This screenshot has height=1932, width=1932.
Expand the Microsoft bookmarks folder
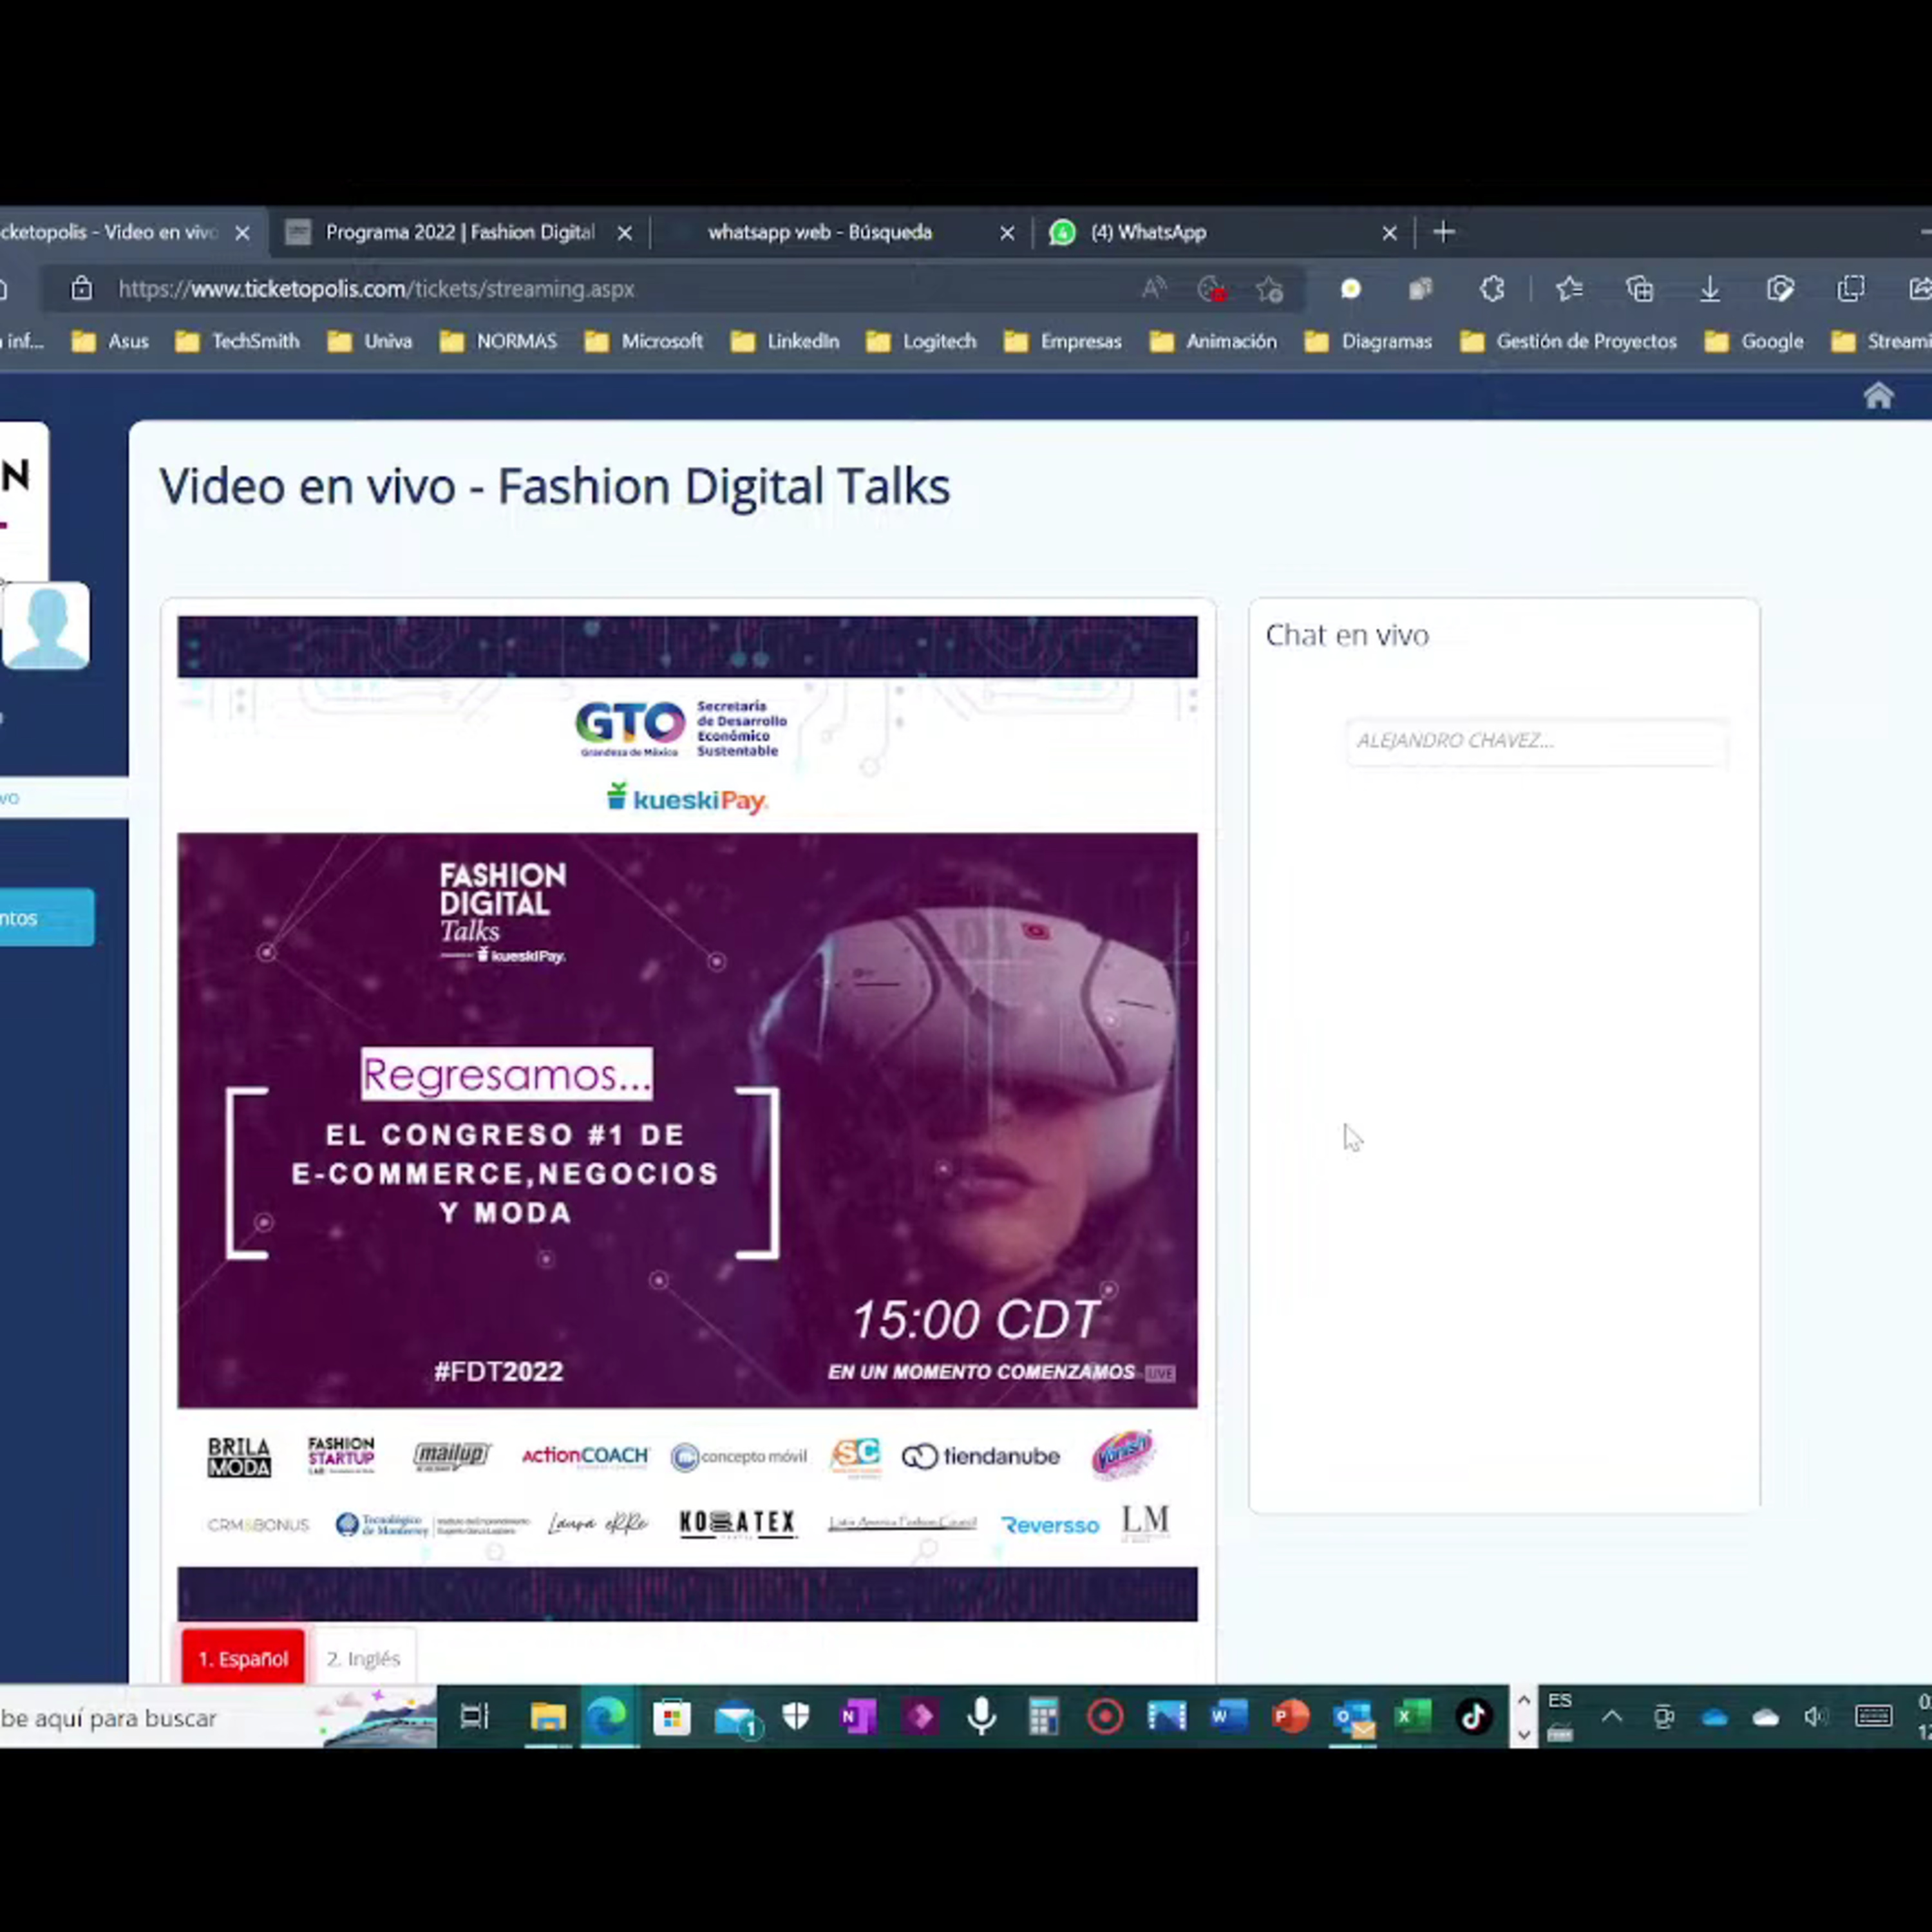coord(644,341)
